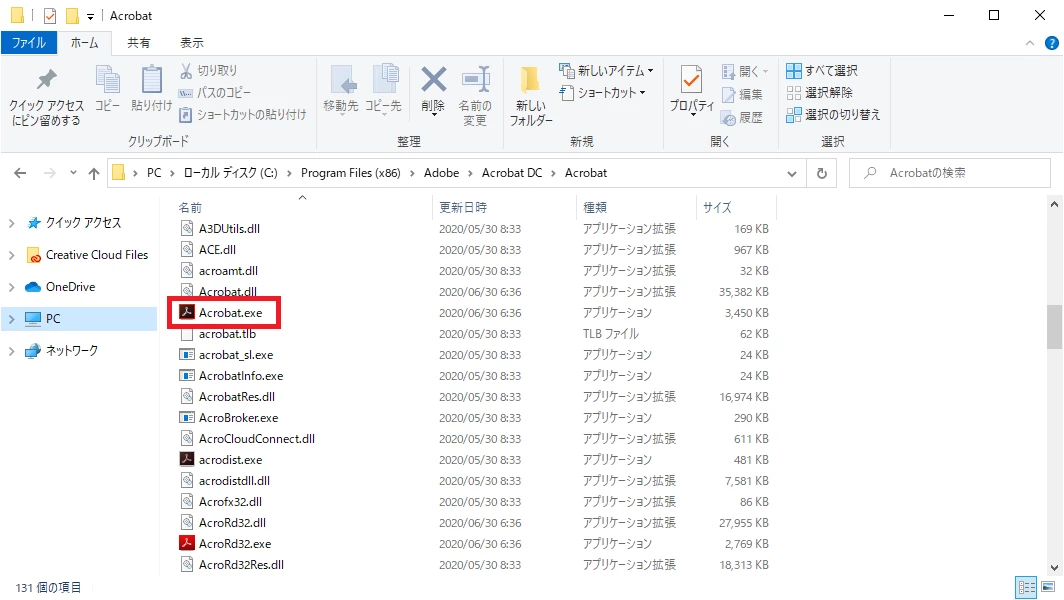Select the Acrobat.exe application icon

pyautogui.click(x=187, y=312)
